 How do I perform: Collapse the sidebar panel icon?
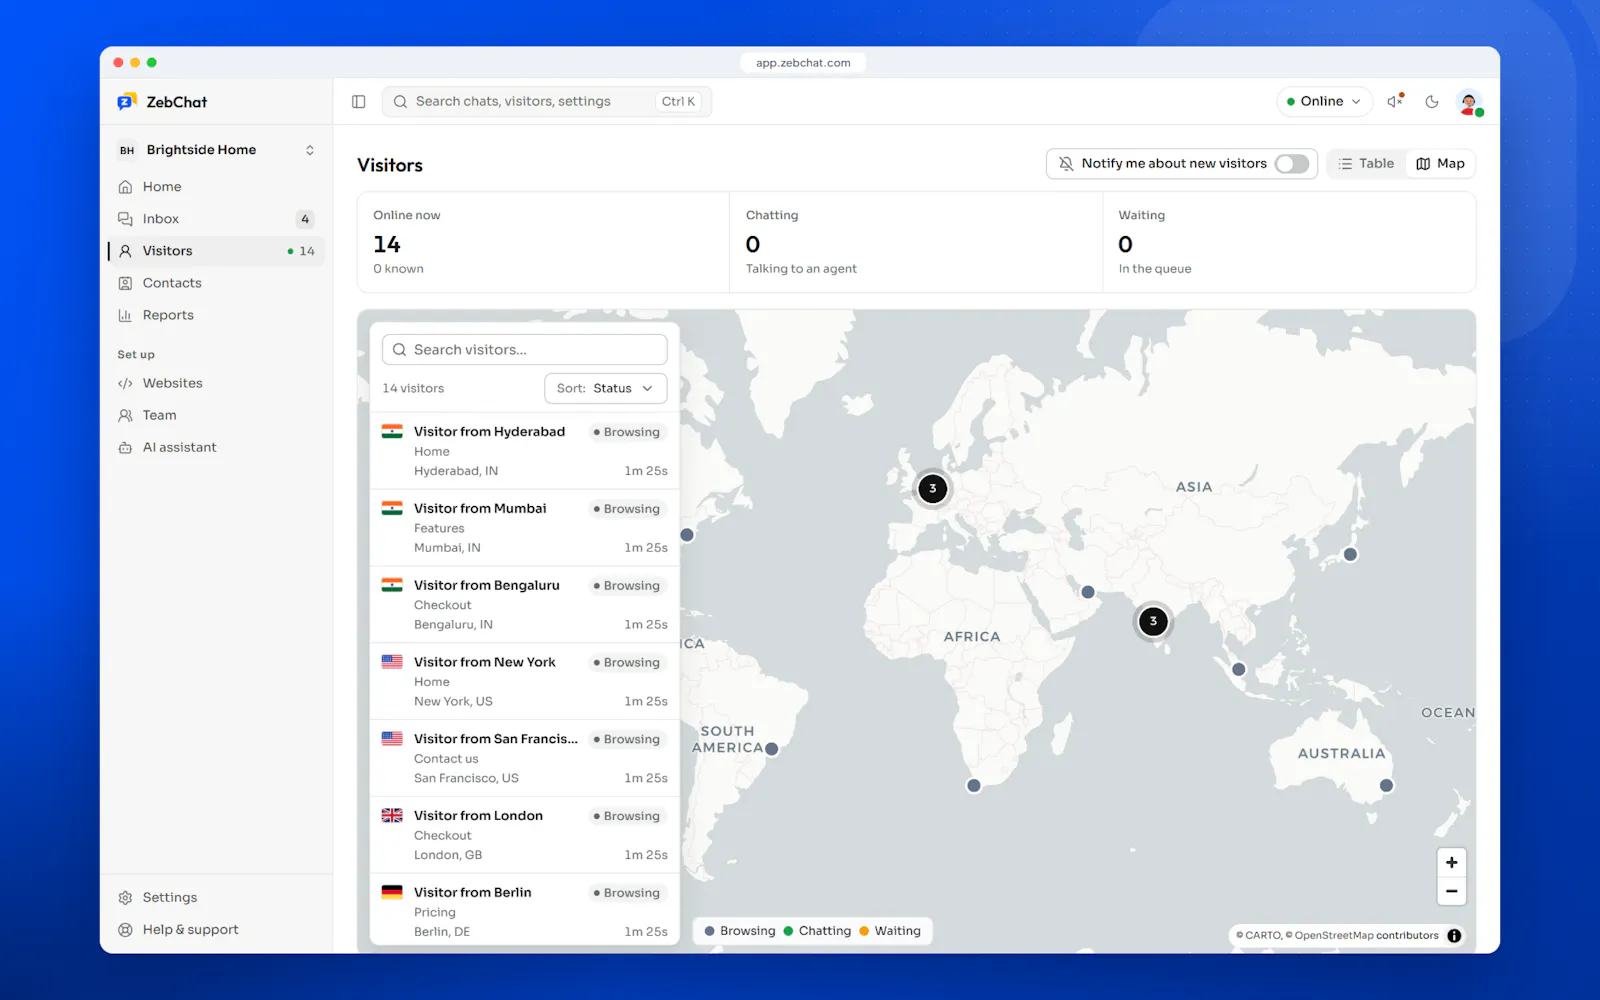(x=359, y=101)
